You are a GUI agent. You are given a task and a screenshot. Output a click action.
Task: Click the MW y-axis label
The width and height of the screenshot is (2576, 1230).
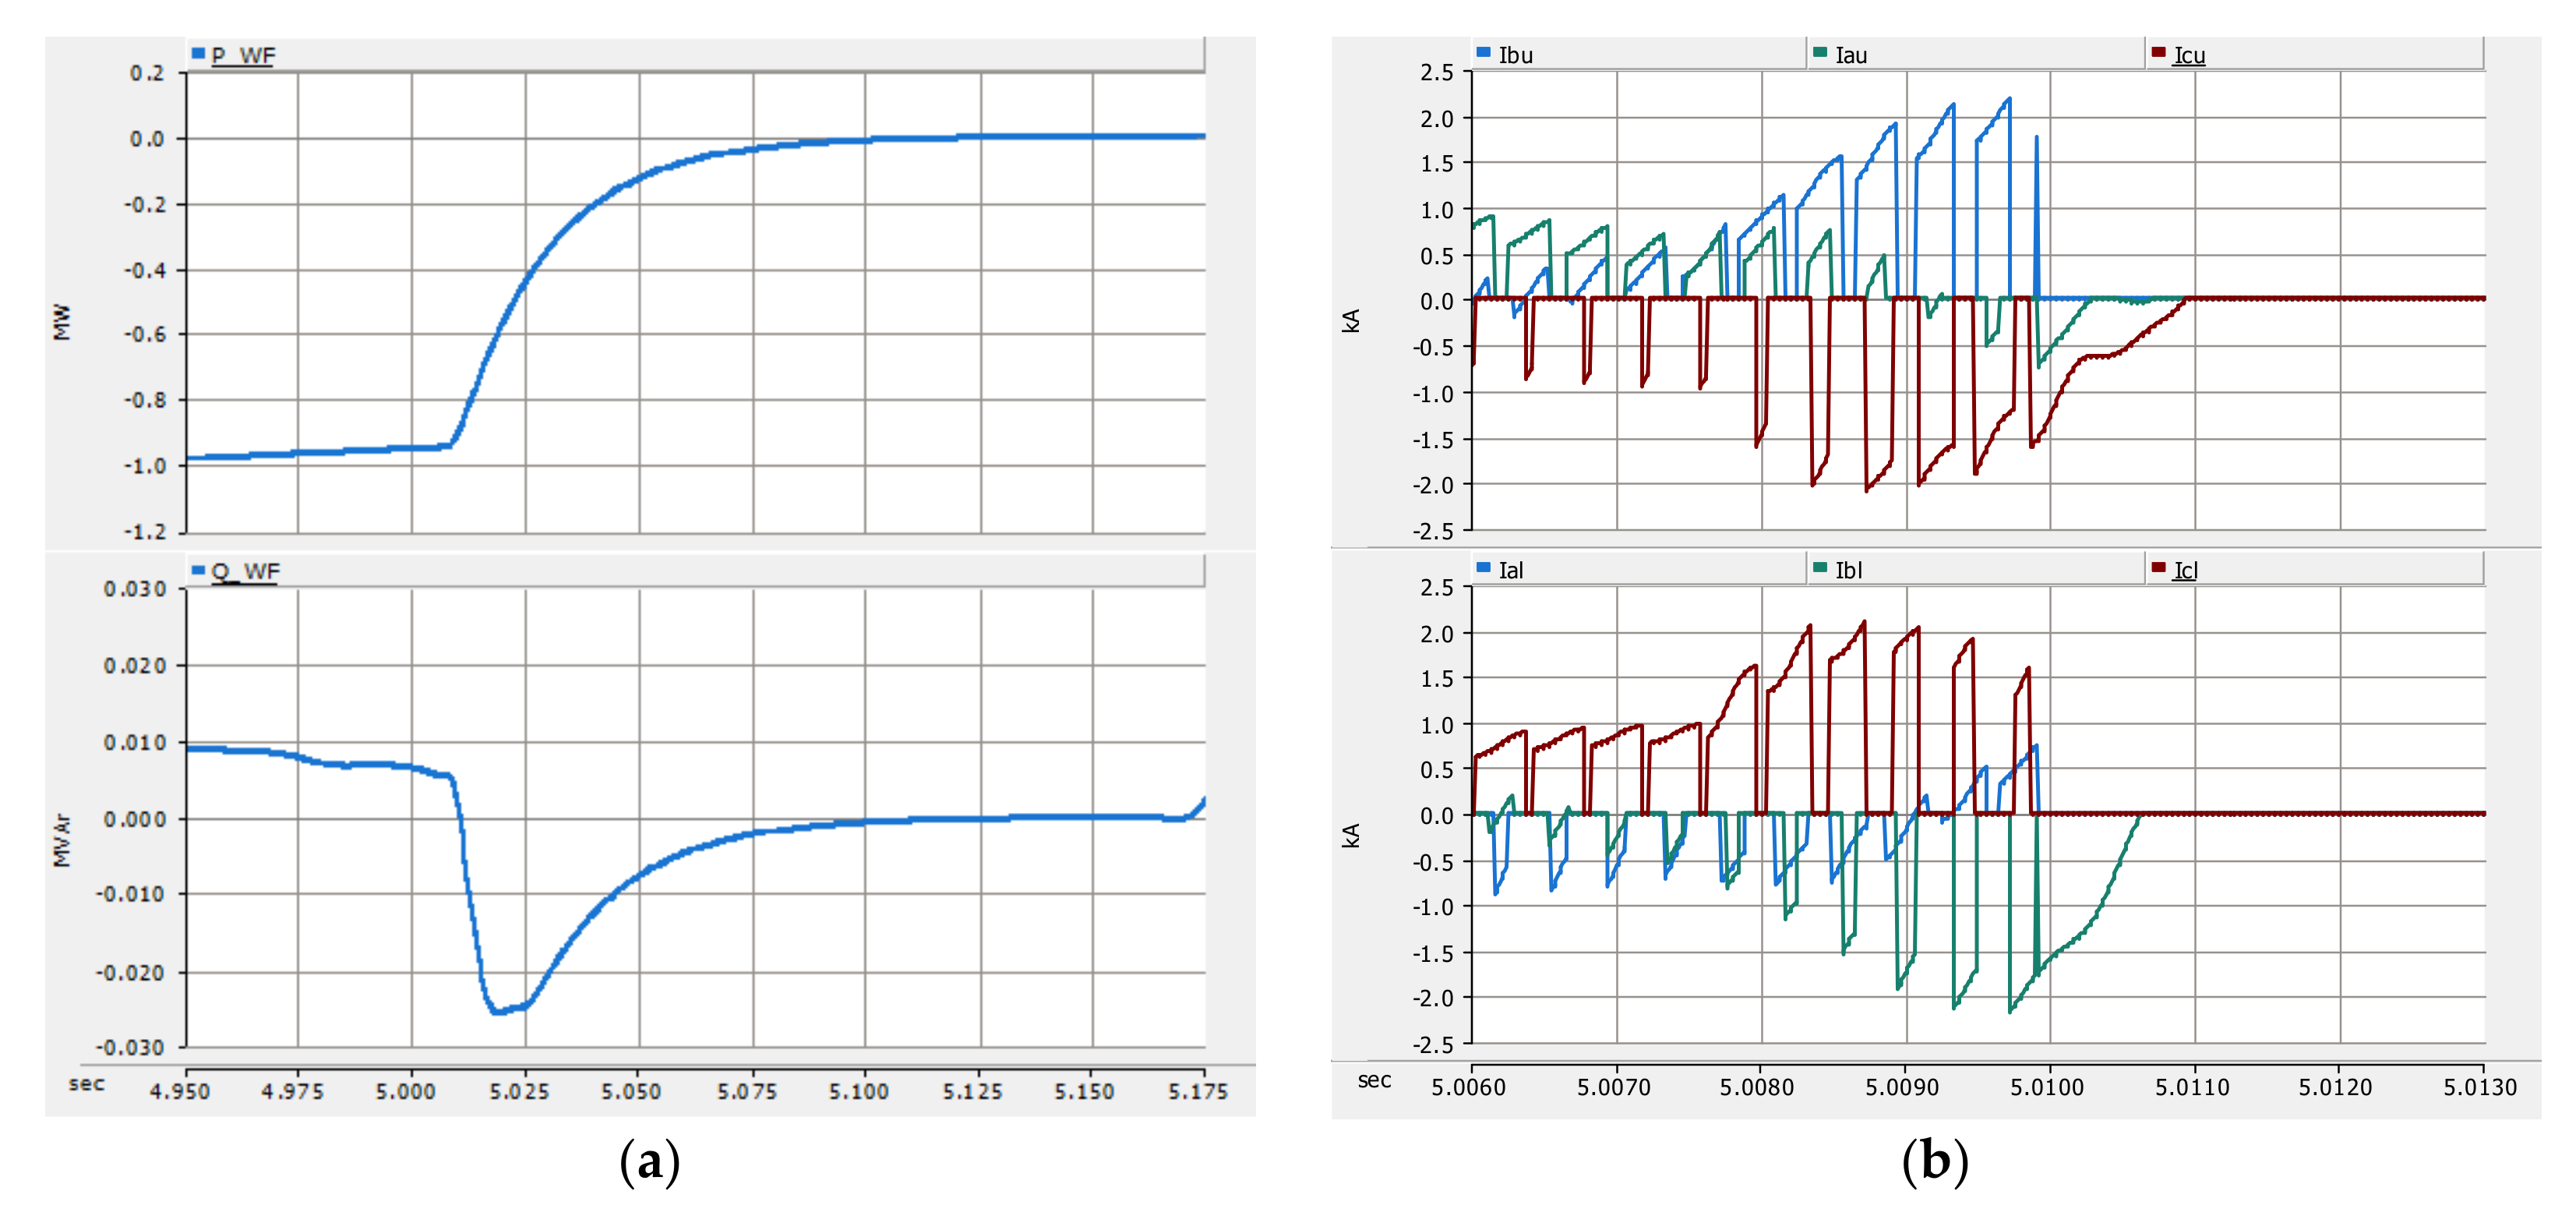click(62, 322)
